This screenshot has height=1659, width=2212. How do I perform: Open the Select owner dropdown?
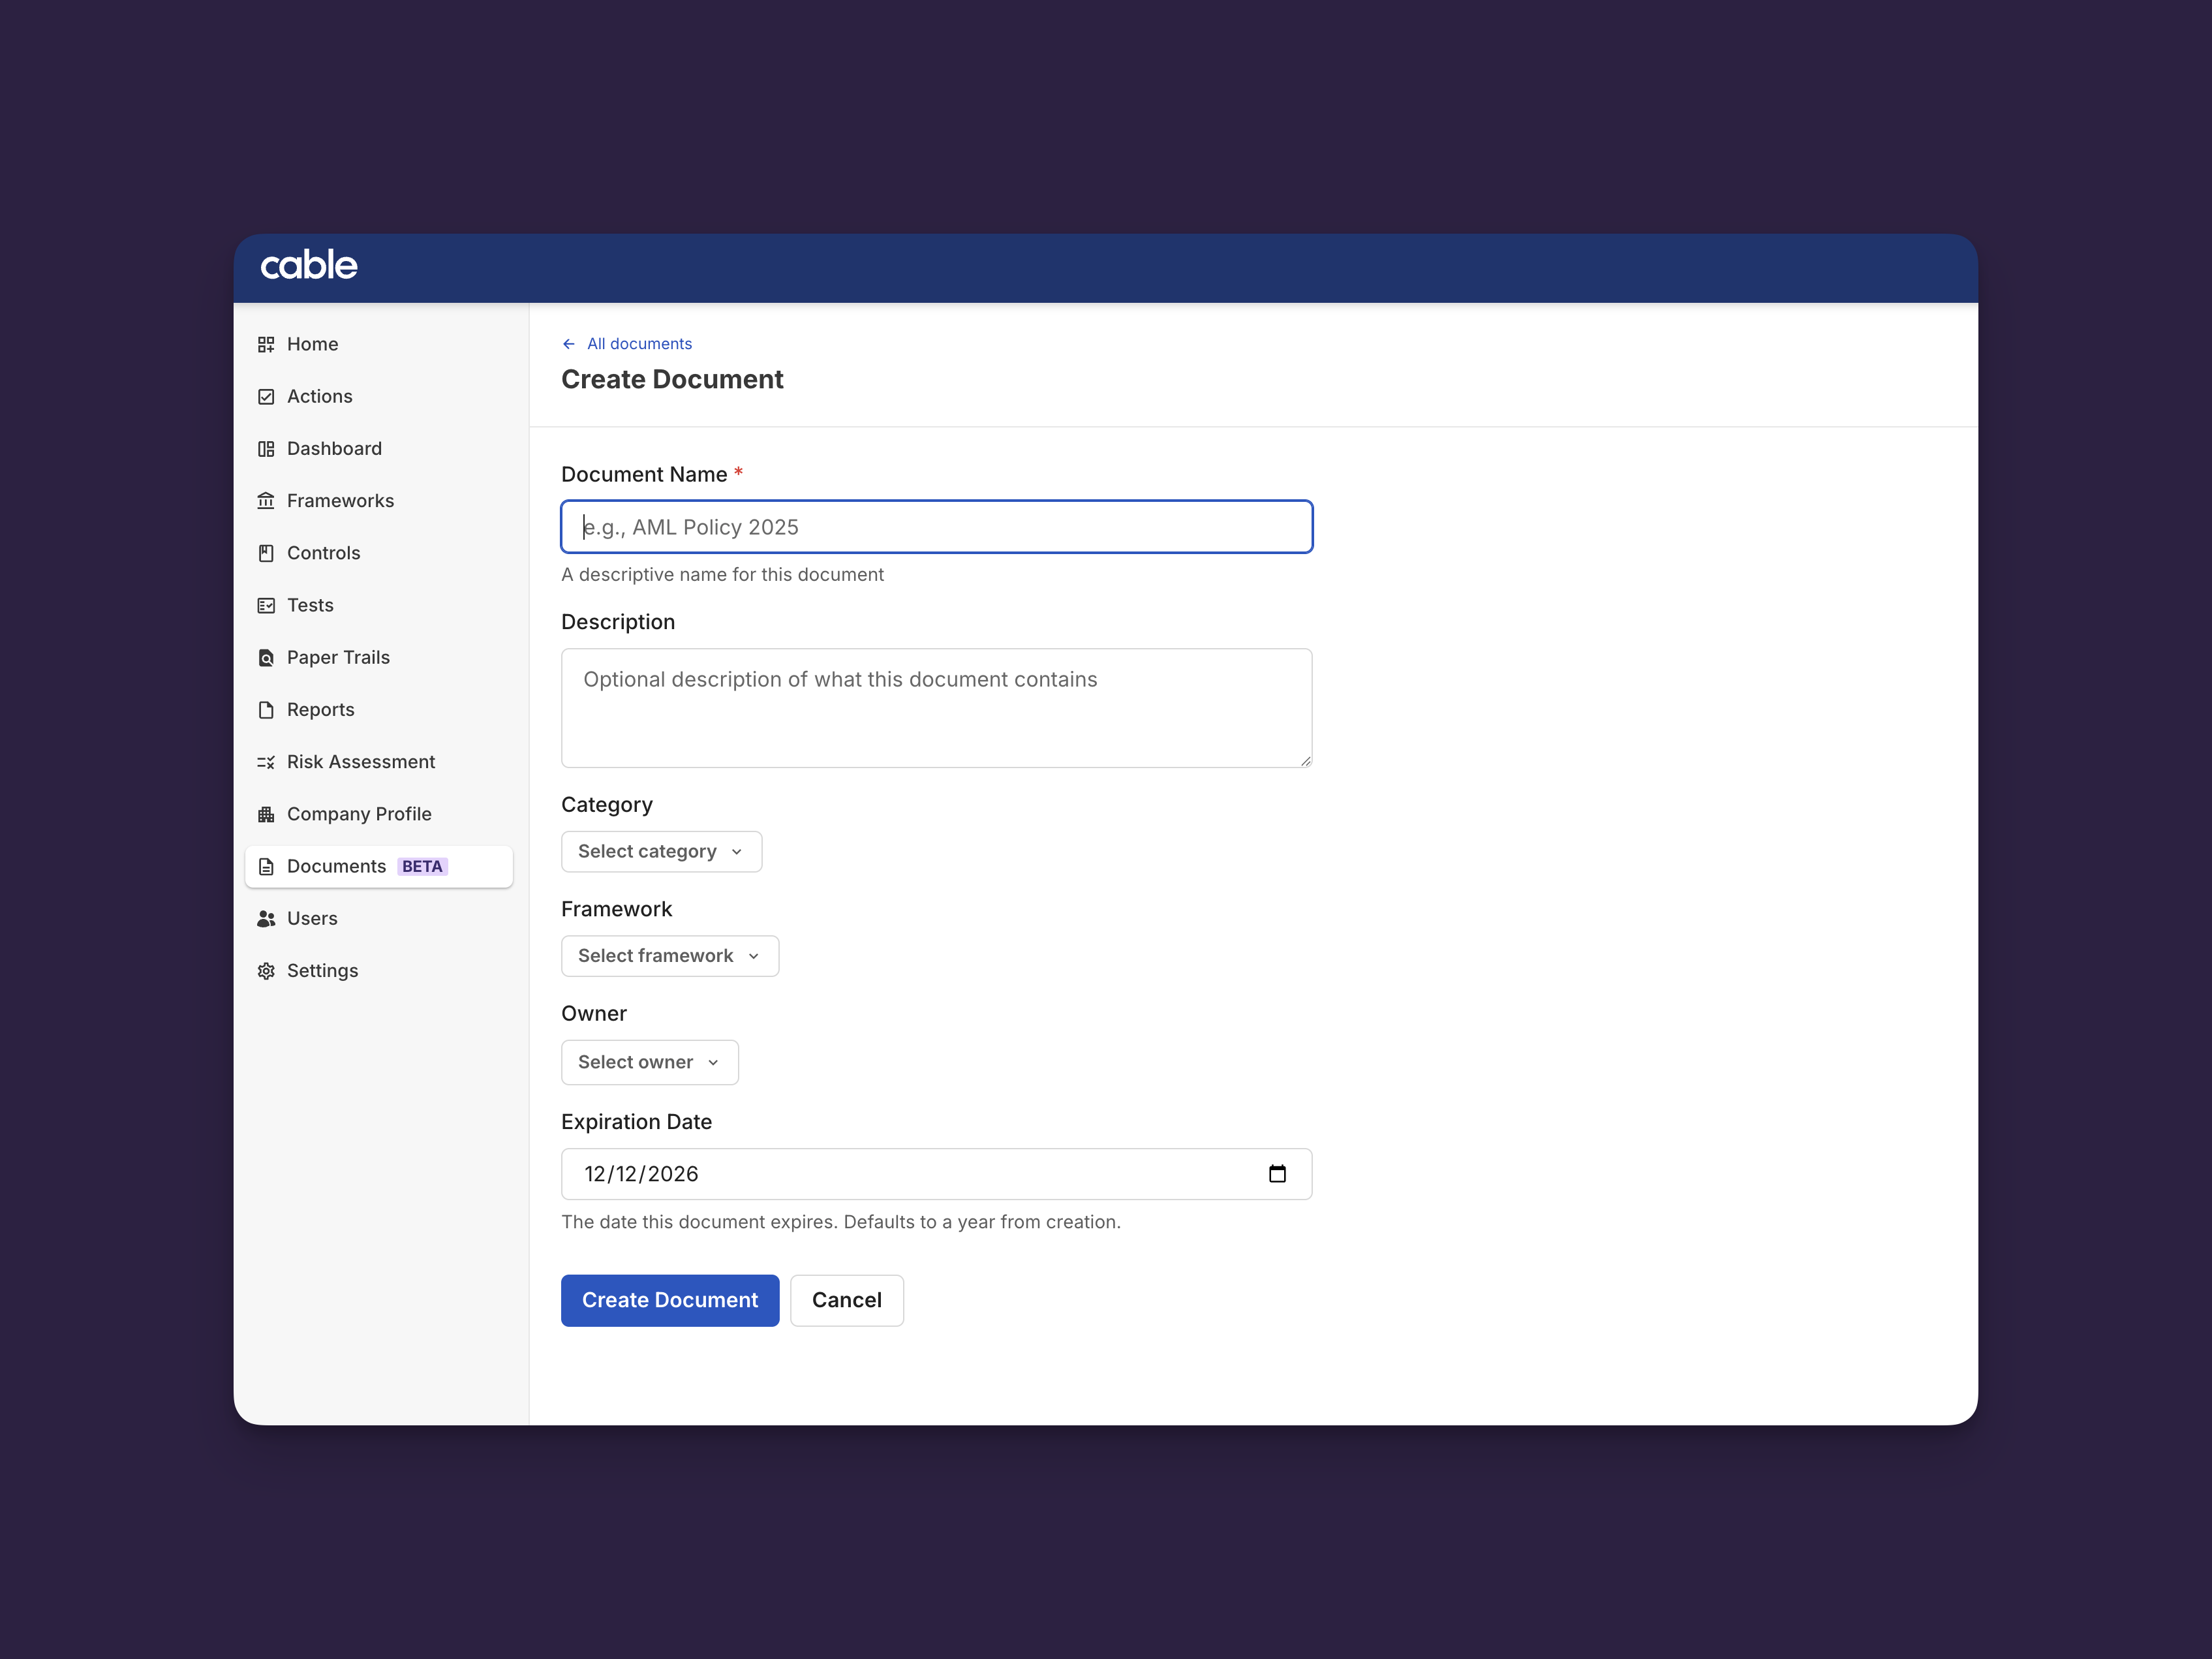click(x=649, y=1062)
